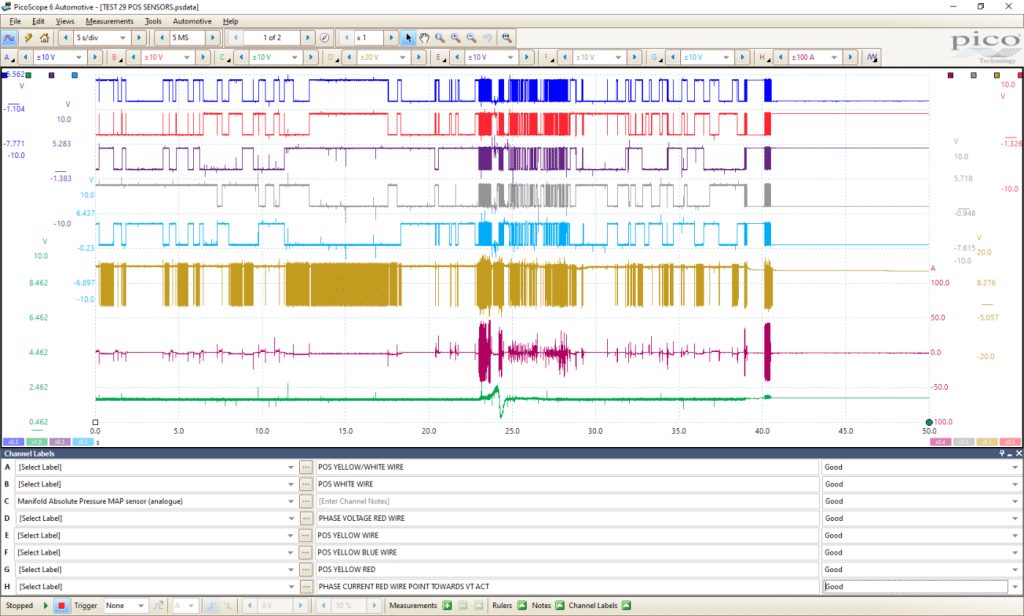Click the red stop capture button
Viewport: 1024px width, 616px height.
tap(61, 606)
